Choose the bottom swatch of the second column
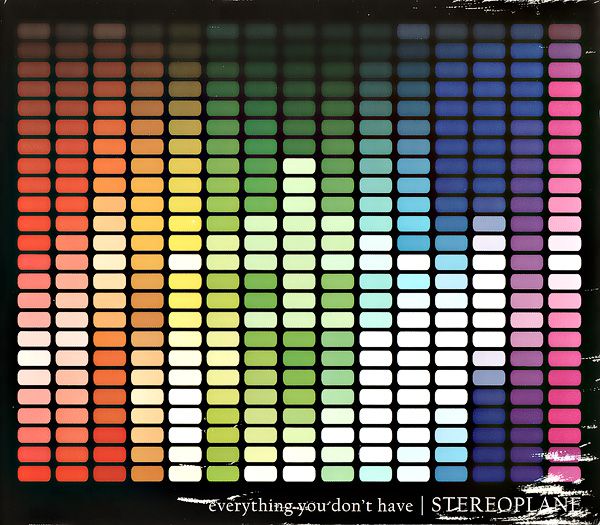The height and width of the screenshot is (525, 600). (72, 473)
